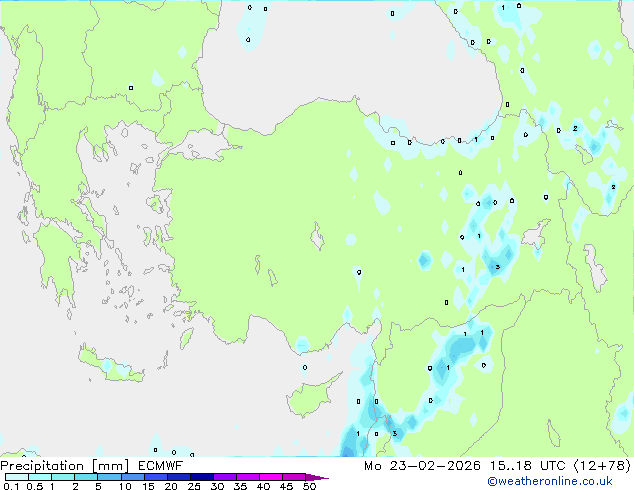Screen dimensions: 634x490
Task: Select the '20' legend scale label
Action: (x=171, y=486)
